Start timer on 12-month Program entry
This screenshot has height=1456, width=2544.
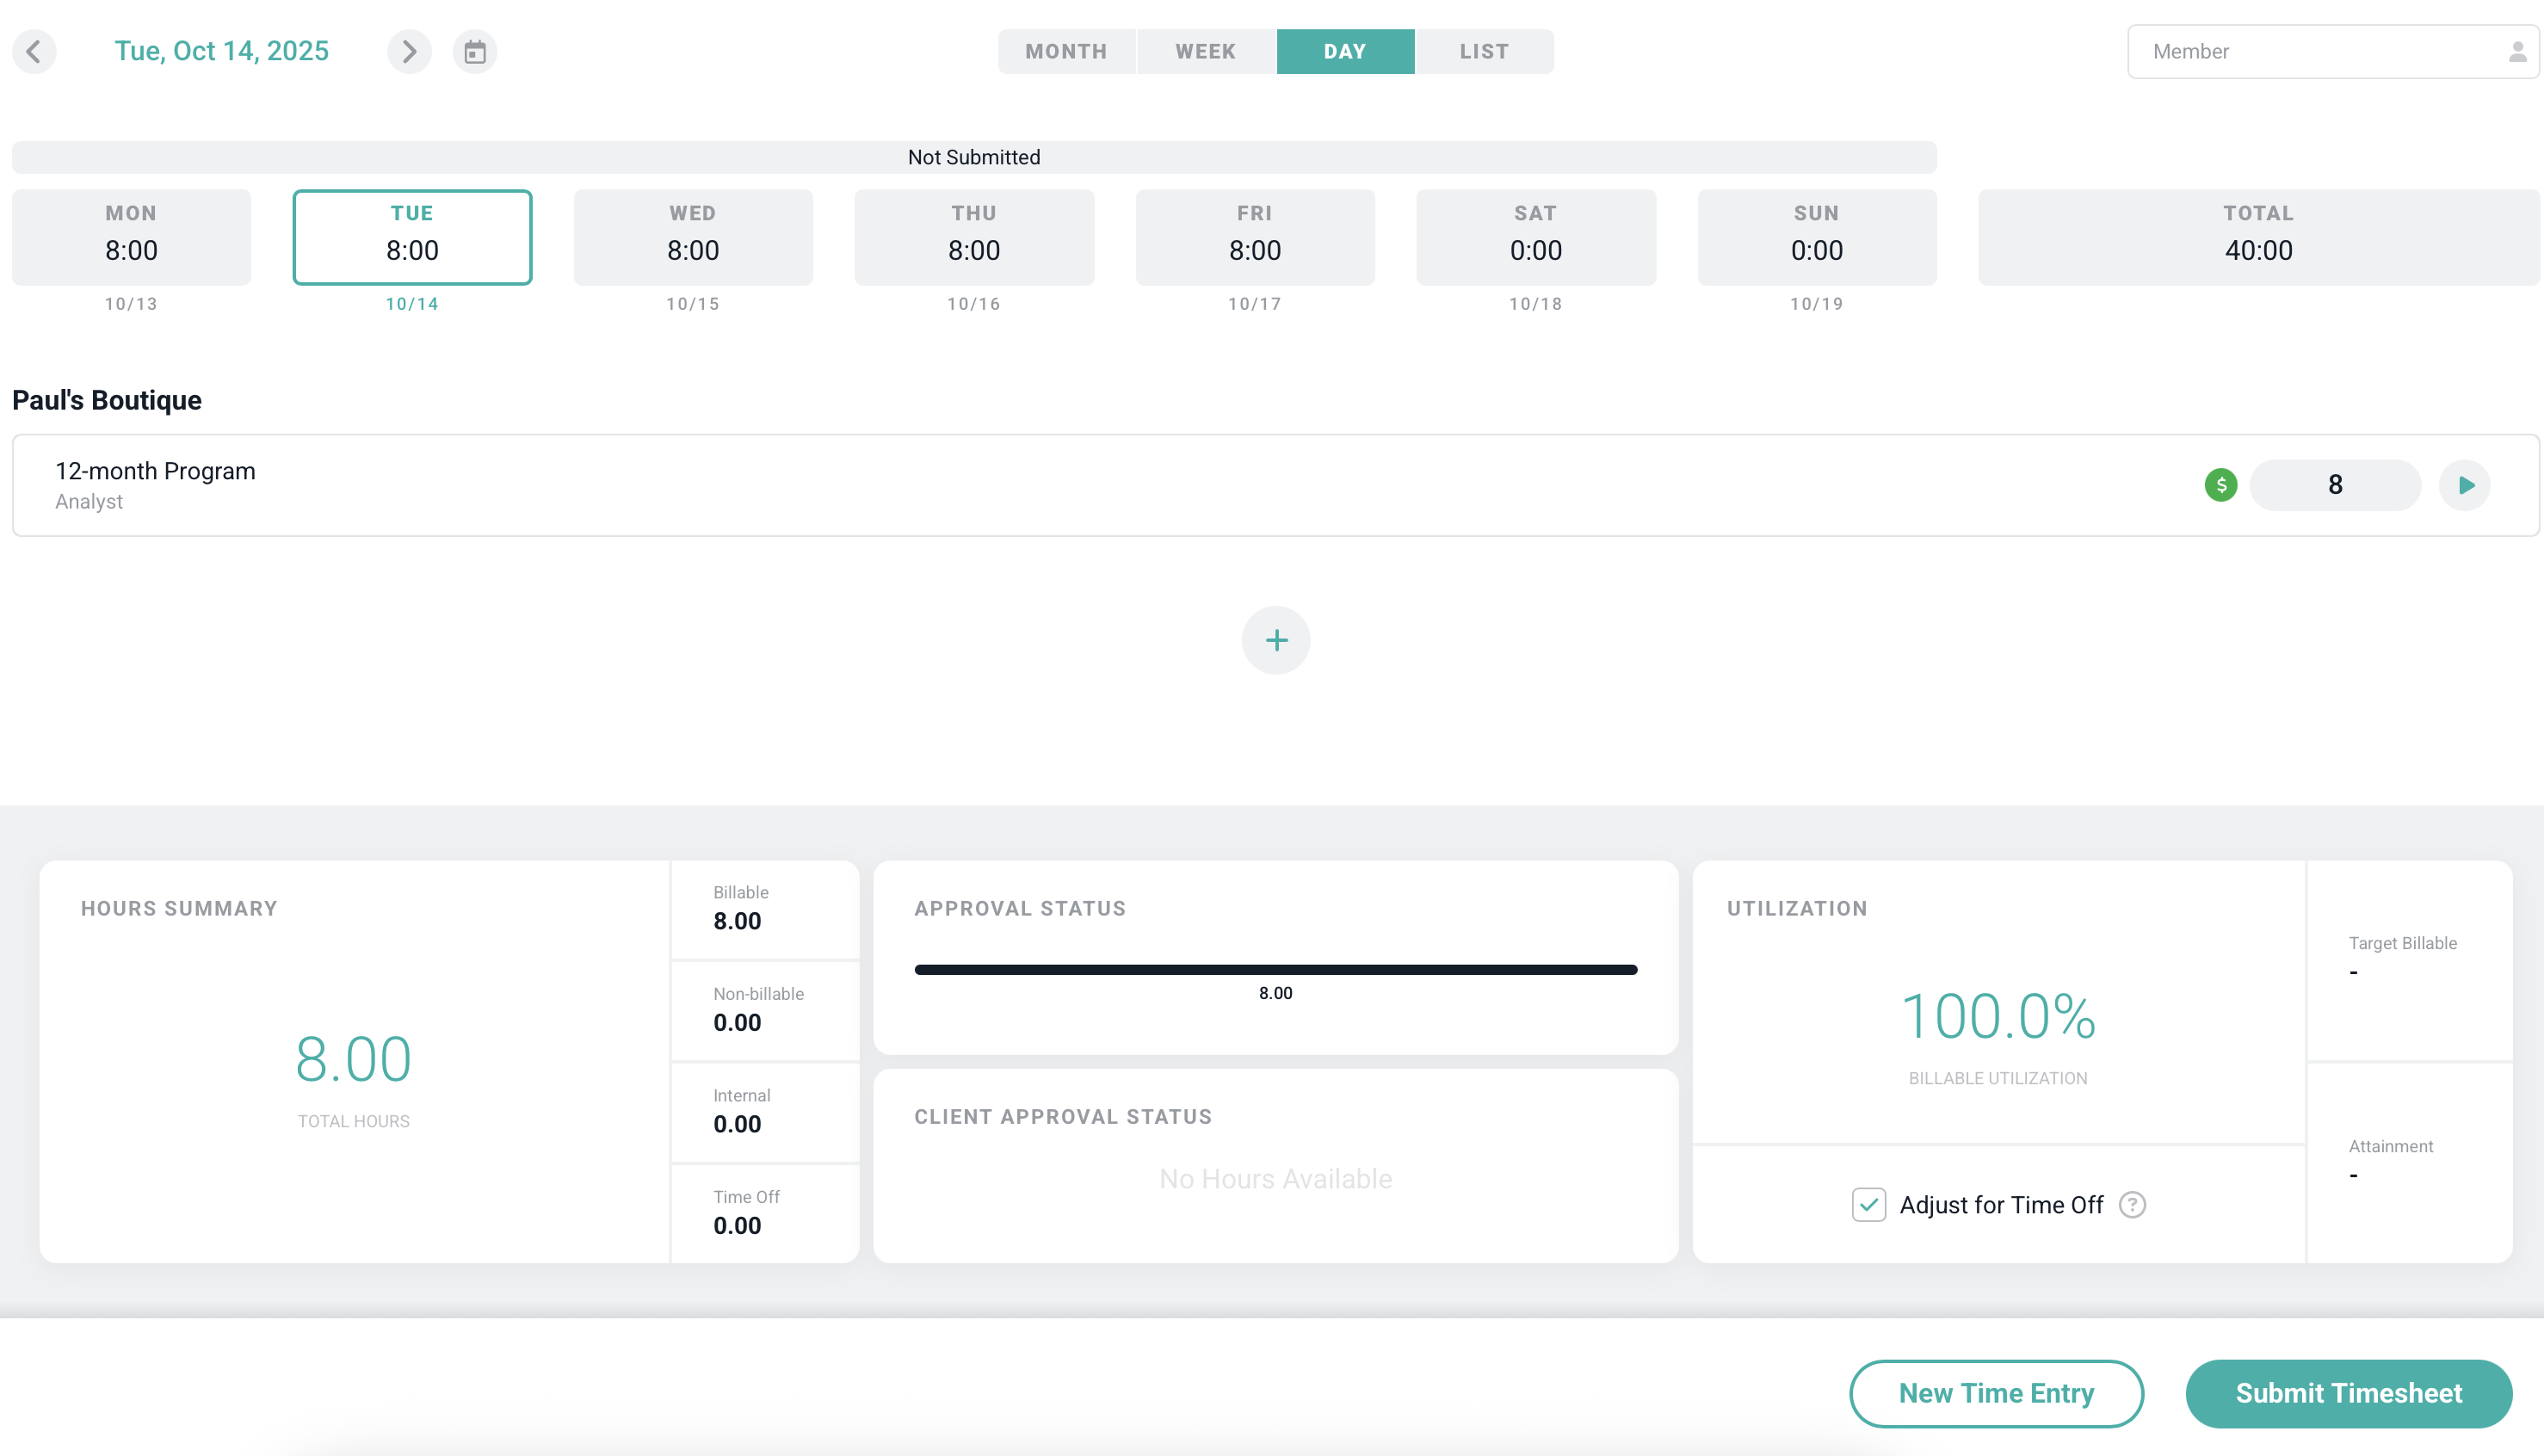(x=2465, y=485)
